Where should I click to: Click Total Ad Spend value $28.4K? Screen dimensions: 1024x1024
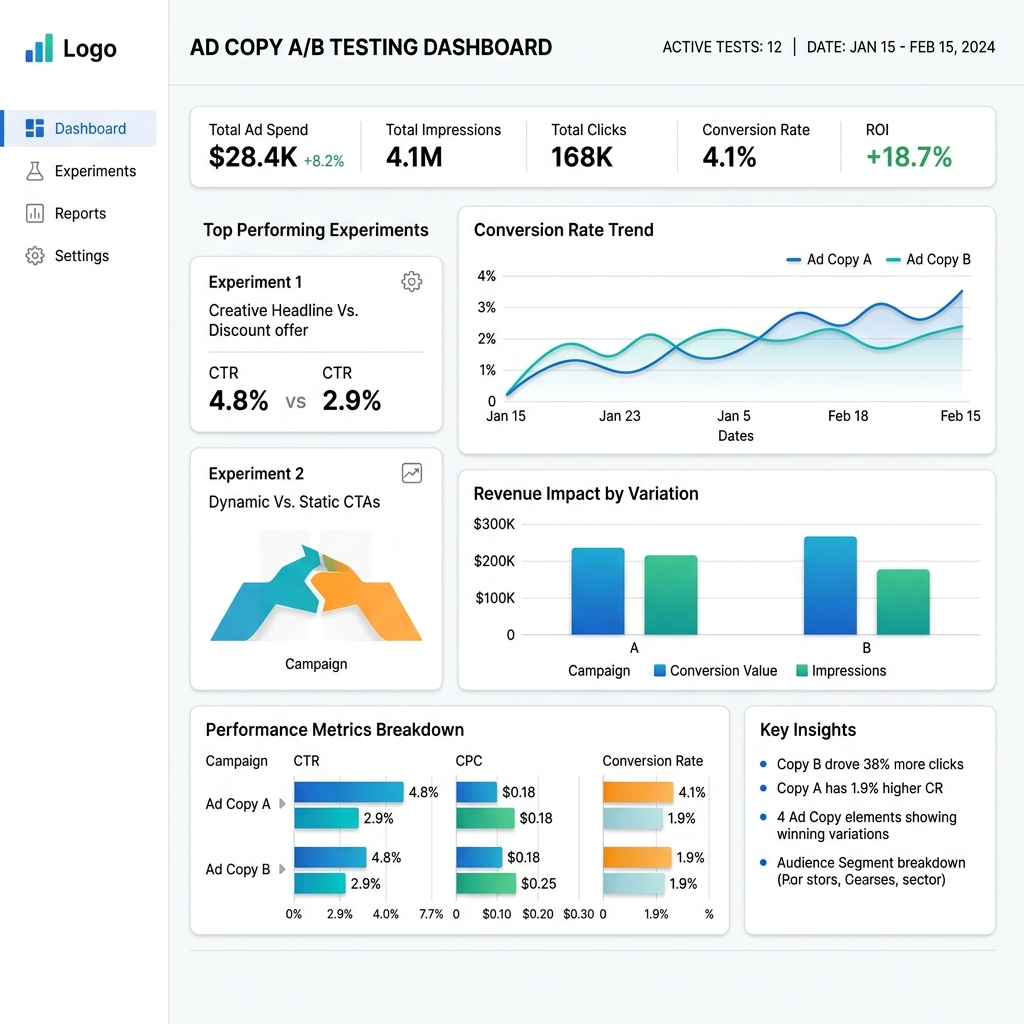tap(253, 157)
